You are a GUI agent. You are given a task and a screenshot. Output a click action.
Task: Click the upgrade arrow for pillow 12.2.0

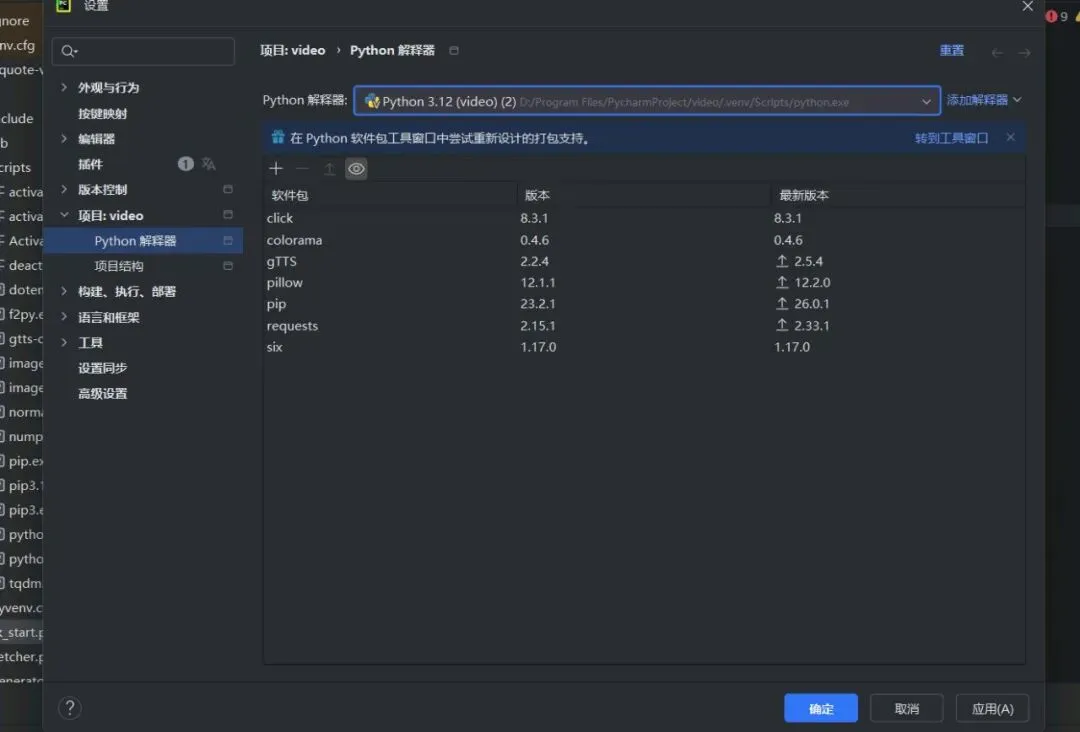point(782,282)
